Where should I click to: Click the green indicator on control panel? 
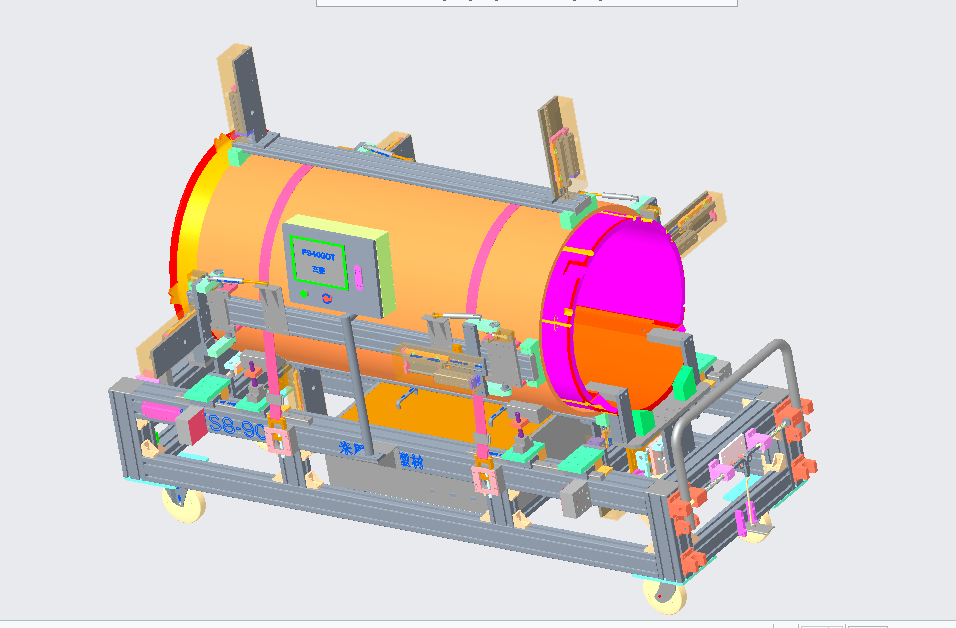point(304,294)
